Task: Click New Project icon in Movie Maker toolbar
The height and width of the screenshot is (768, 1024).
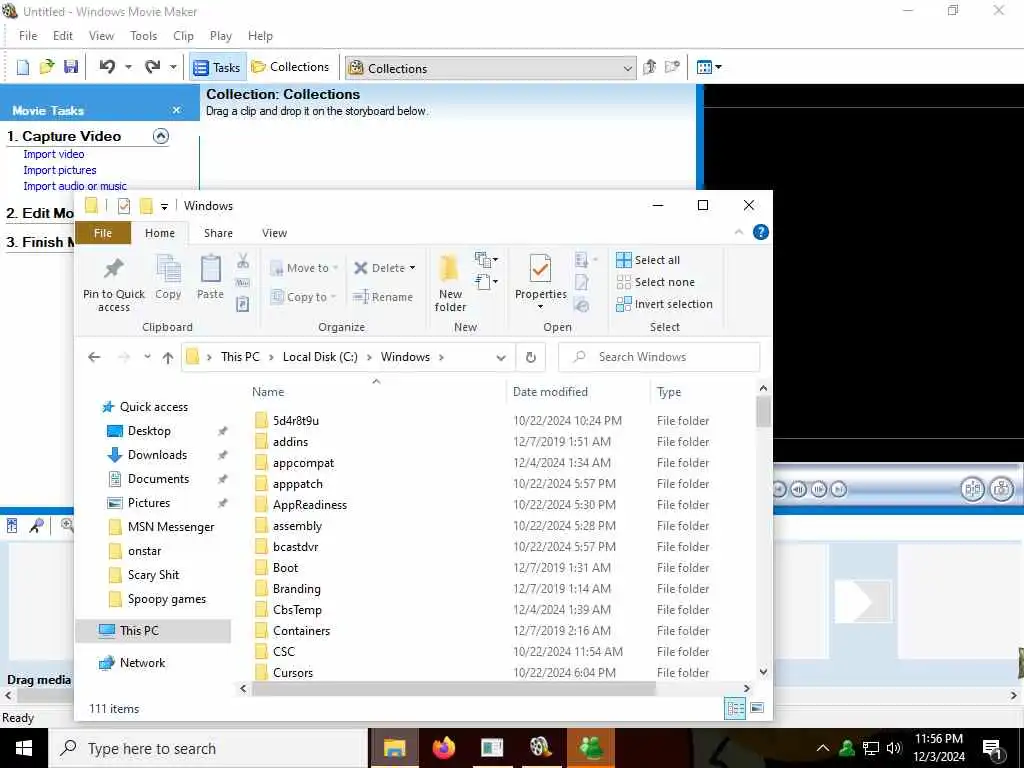Action: [x=23, y=67]
